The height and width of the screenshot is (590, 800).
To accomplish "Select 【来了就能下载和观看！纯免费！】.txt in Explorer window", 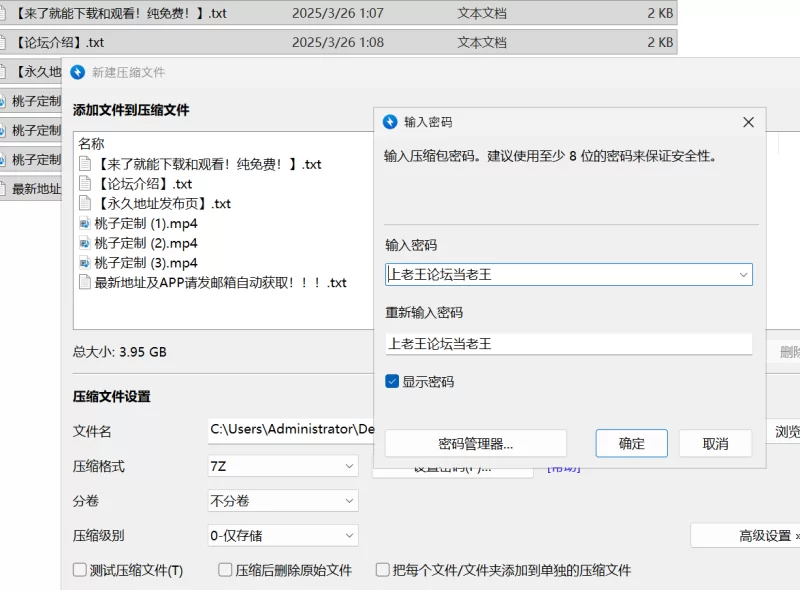I will (337, 13).
